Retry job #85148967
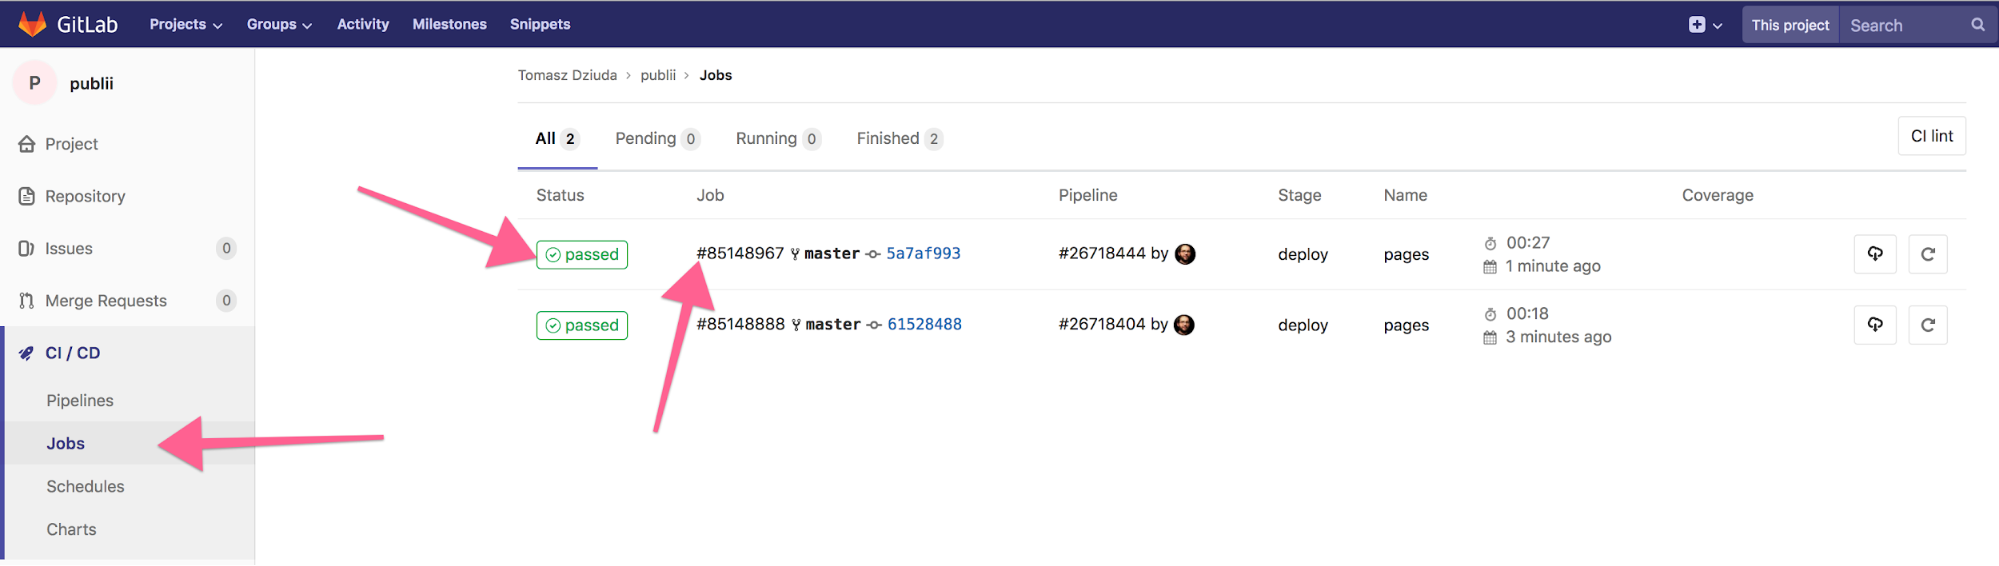 tap(1927, 254)
